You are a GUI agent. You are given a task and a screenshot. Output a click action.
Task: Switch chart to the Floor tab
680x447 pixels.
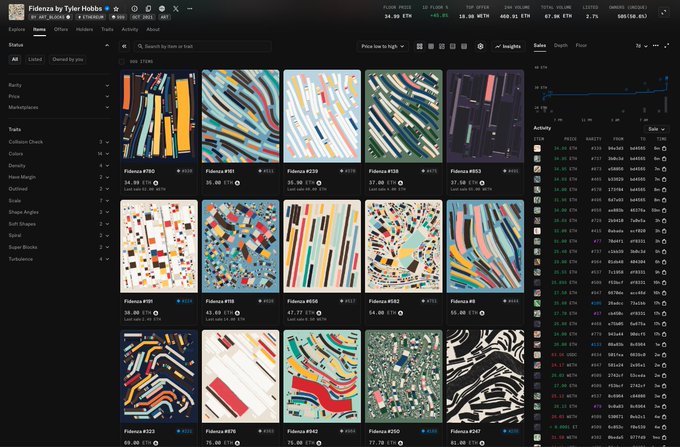tap(581, 45)
